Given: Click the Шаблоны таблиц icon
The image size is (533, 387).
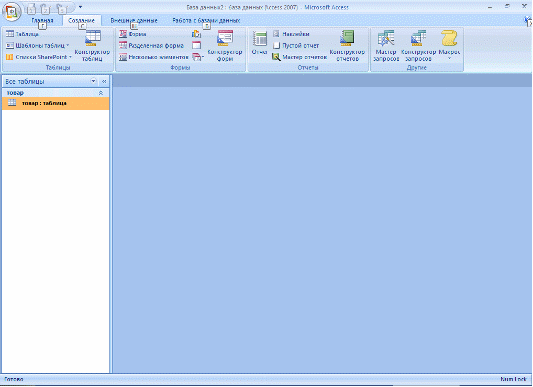Looking at the screenshot, I should (10, 45).
